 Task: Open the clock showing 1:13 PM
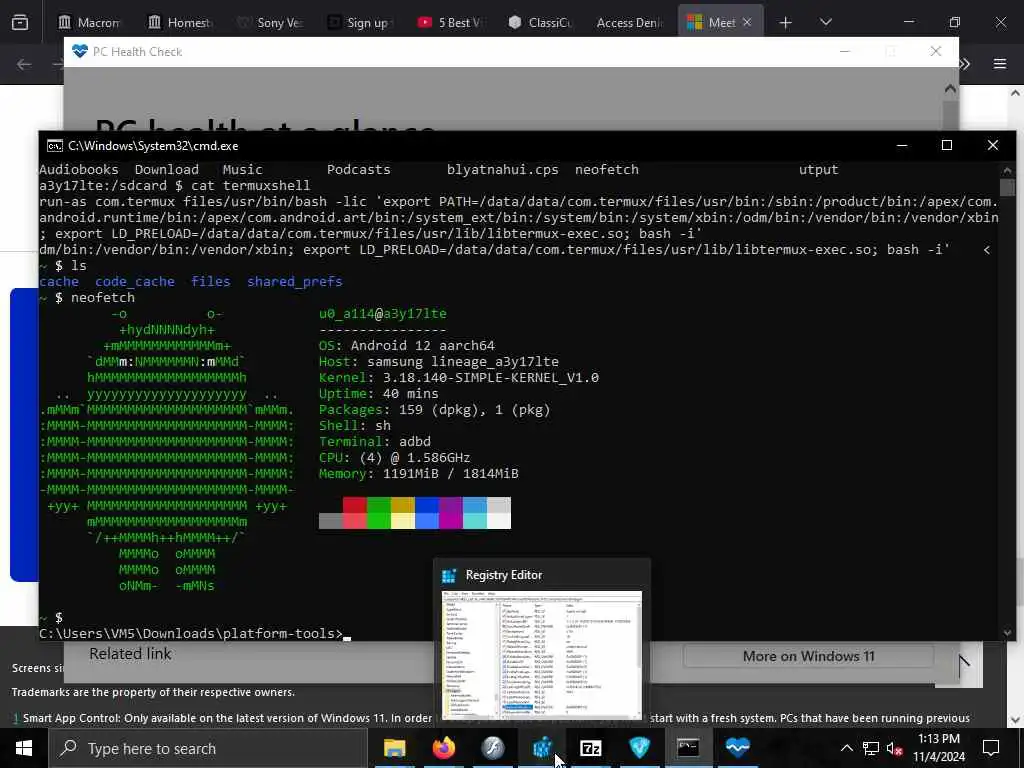click(939, 748)
